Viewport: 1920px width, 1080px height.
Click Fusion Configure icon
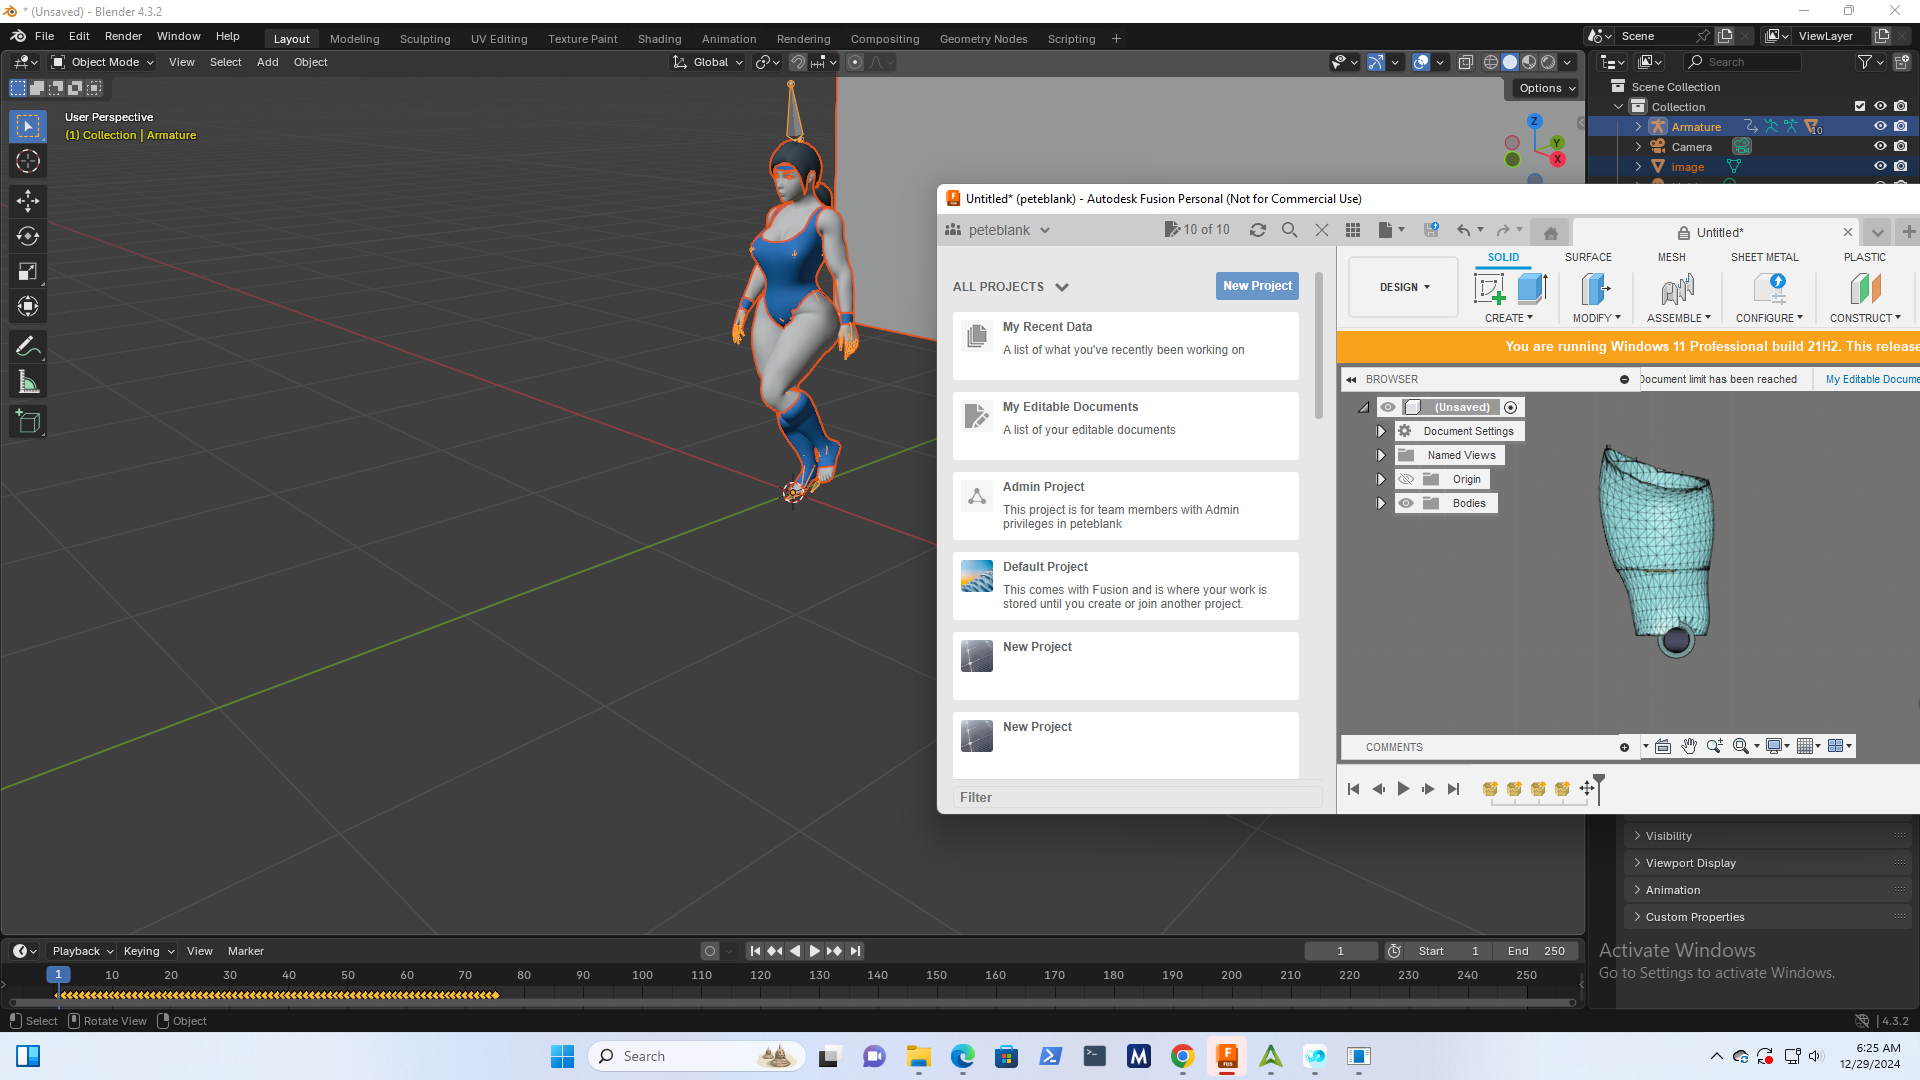point(1770,289)
